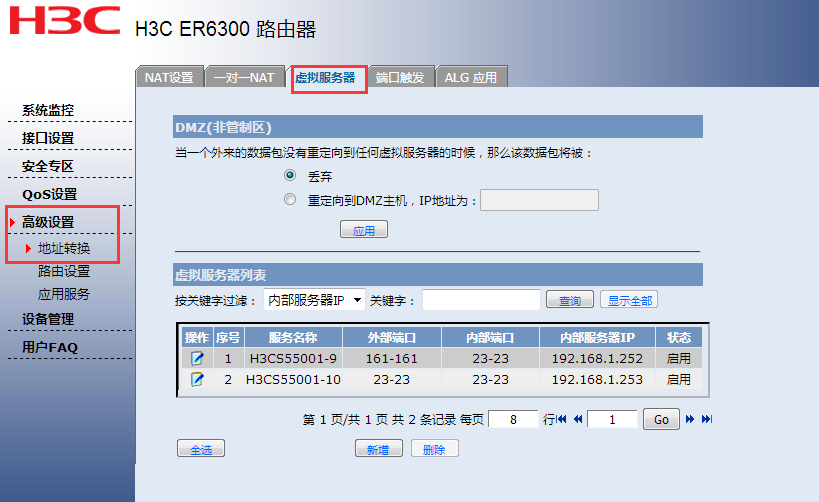Switch to the 虚拟服务器 tab
The height and width of the screenshot is (502, 819).
[325, 77]
